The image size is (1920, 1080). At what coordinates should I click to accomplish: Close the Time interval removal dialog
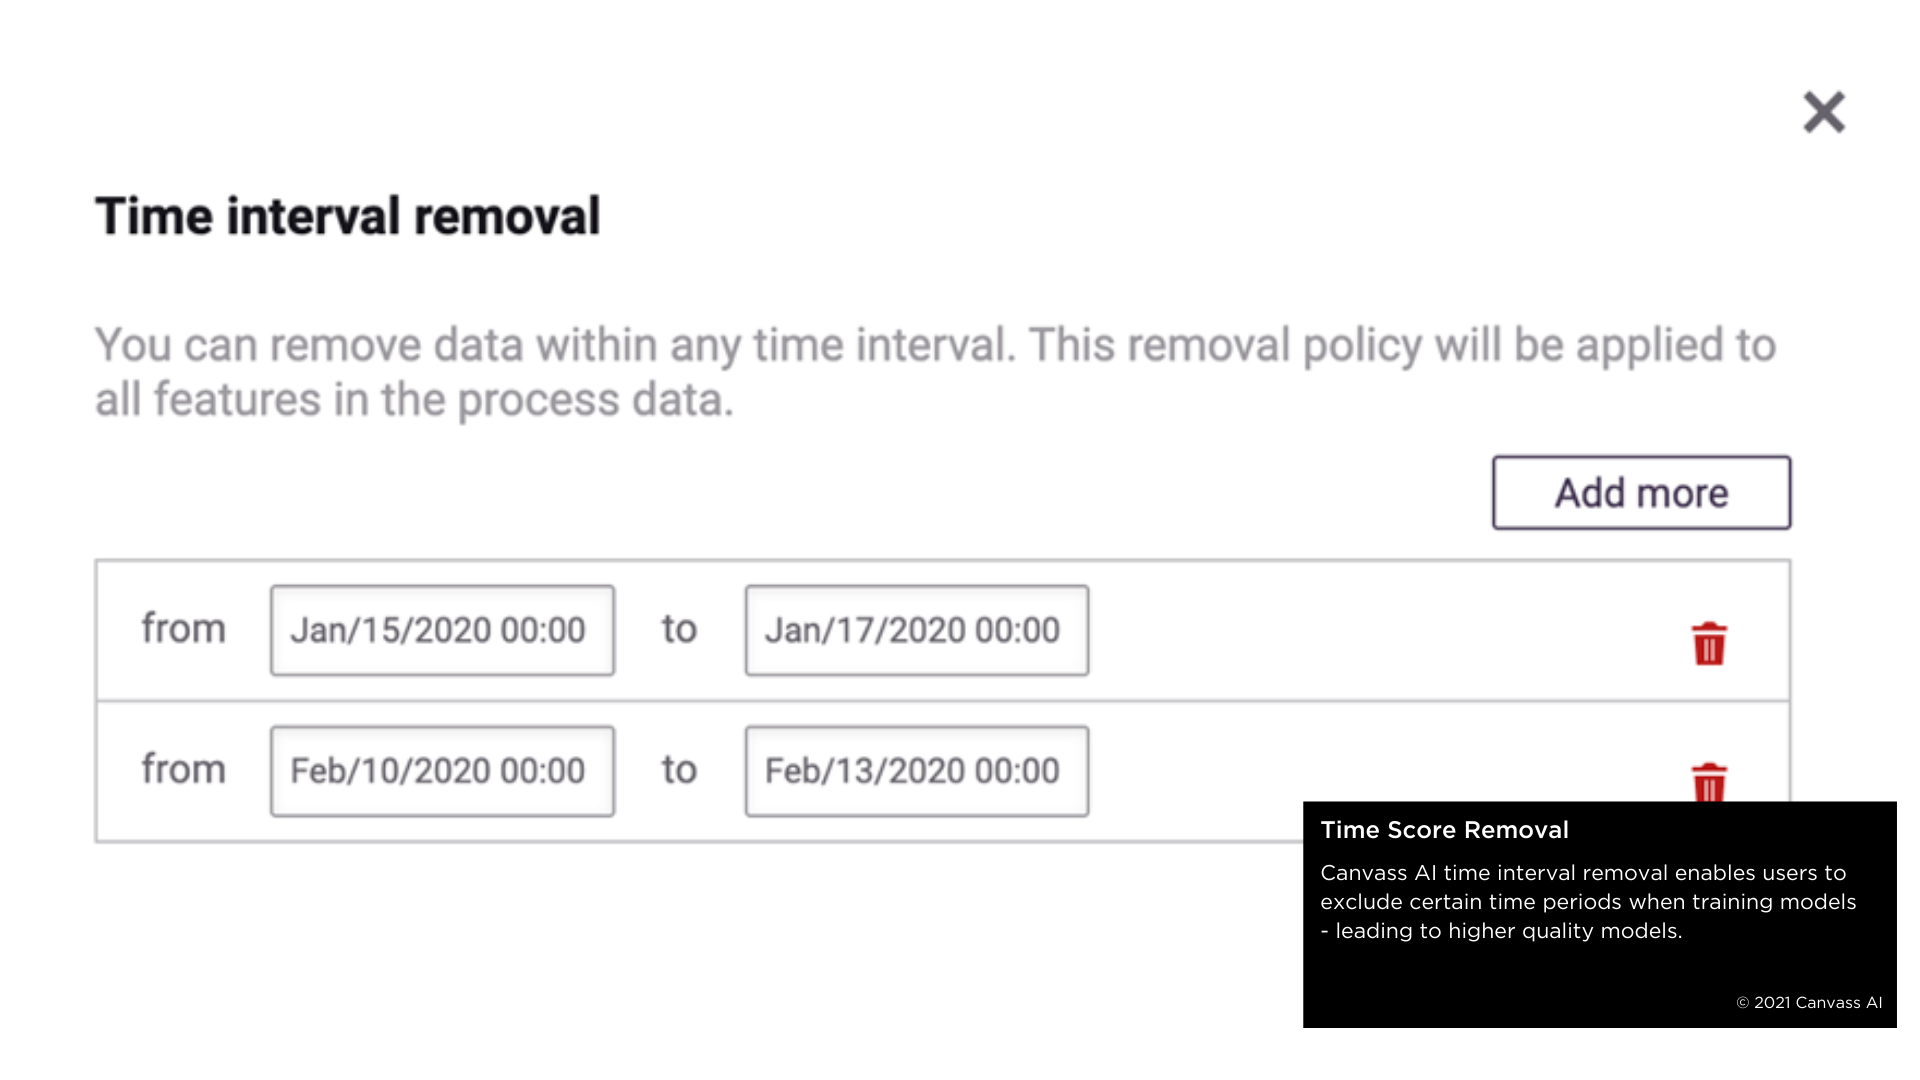pos(1824,112)
